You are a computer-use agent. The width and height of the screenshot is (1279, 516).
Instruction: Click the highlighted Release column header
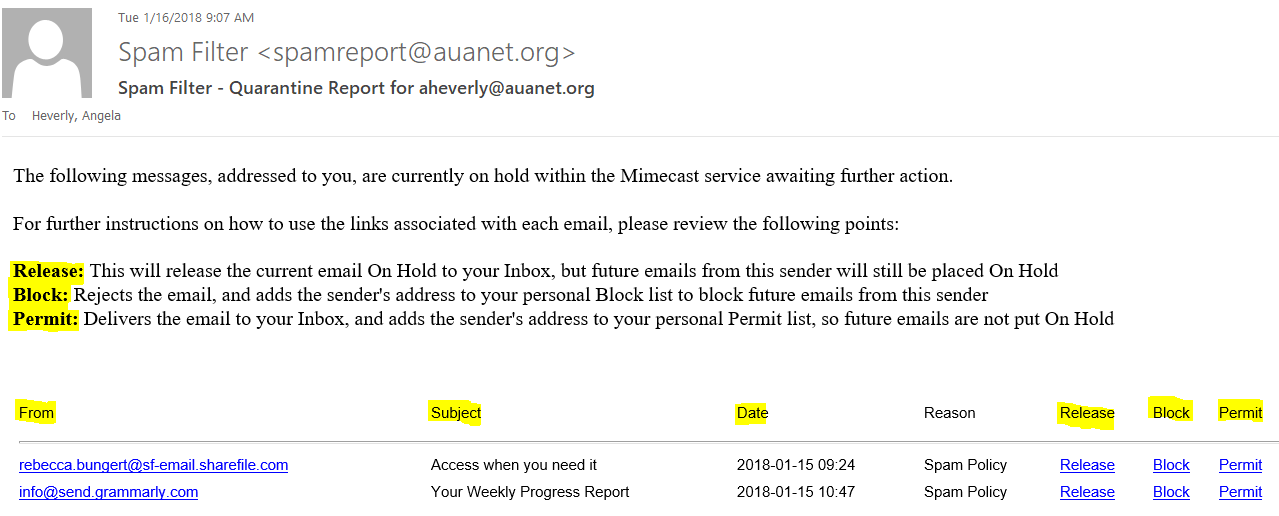coord(1087,413)
